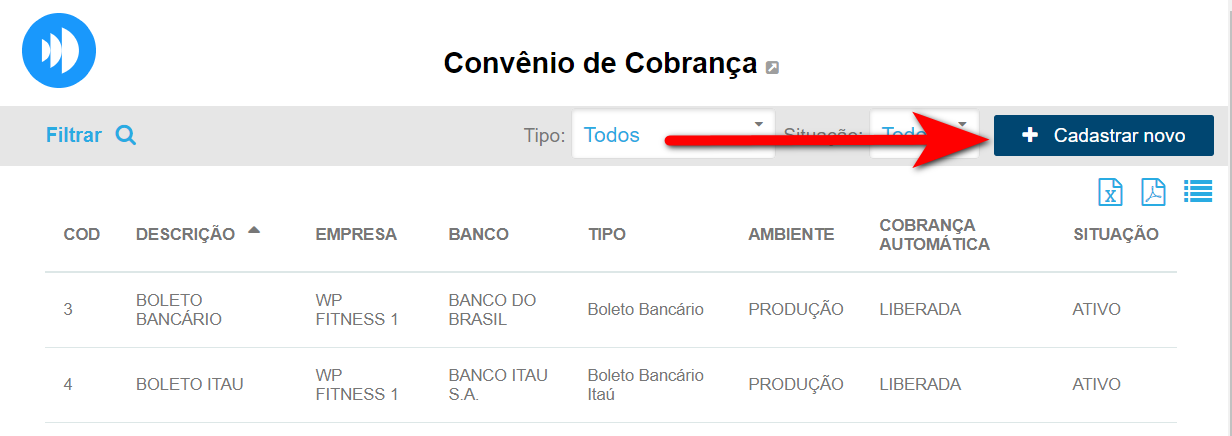Open the Tipo dropdown showing Todos
Image resolution: width=1232 pixels, height=436 pixels.
[x=672, y=135]
